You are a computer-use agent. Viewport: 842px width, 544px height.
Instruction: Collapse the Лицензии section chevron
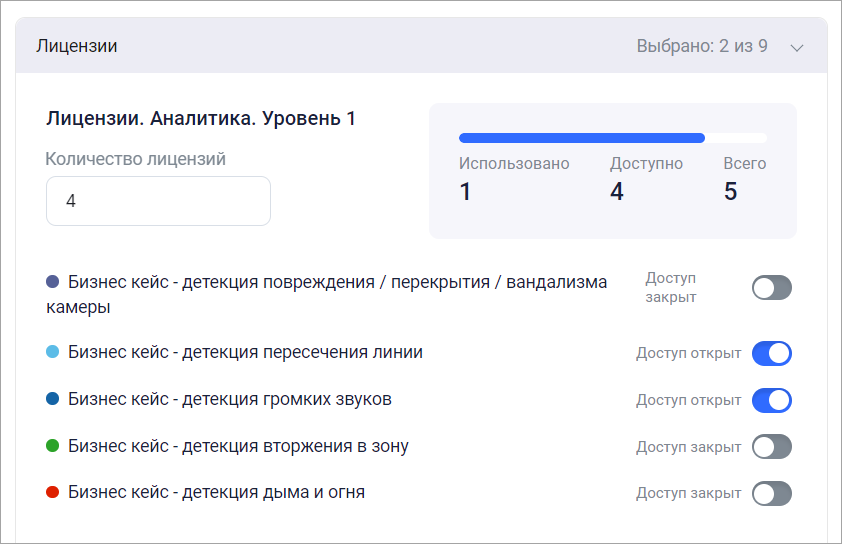(x=797, y=47)
